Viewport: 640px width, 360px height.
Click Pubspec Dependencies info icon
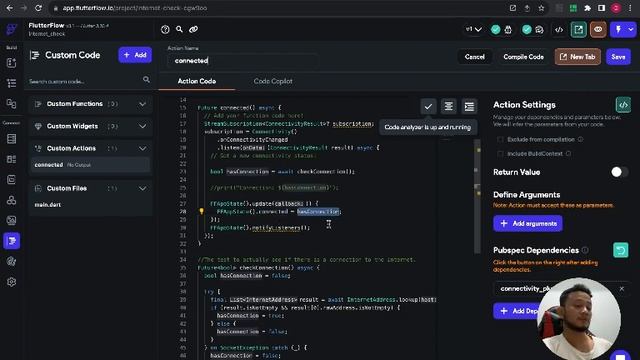pyautogui.click(x=585, y=250)
